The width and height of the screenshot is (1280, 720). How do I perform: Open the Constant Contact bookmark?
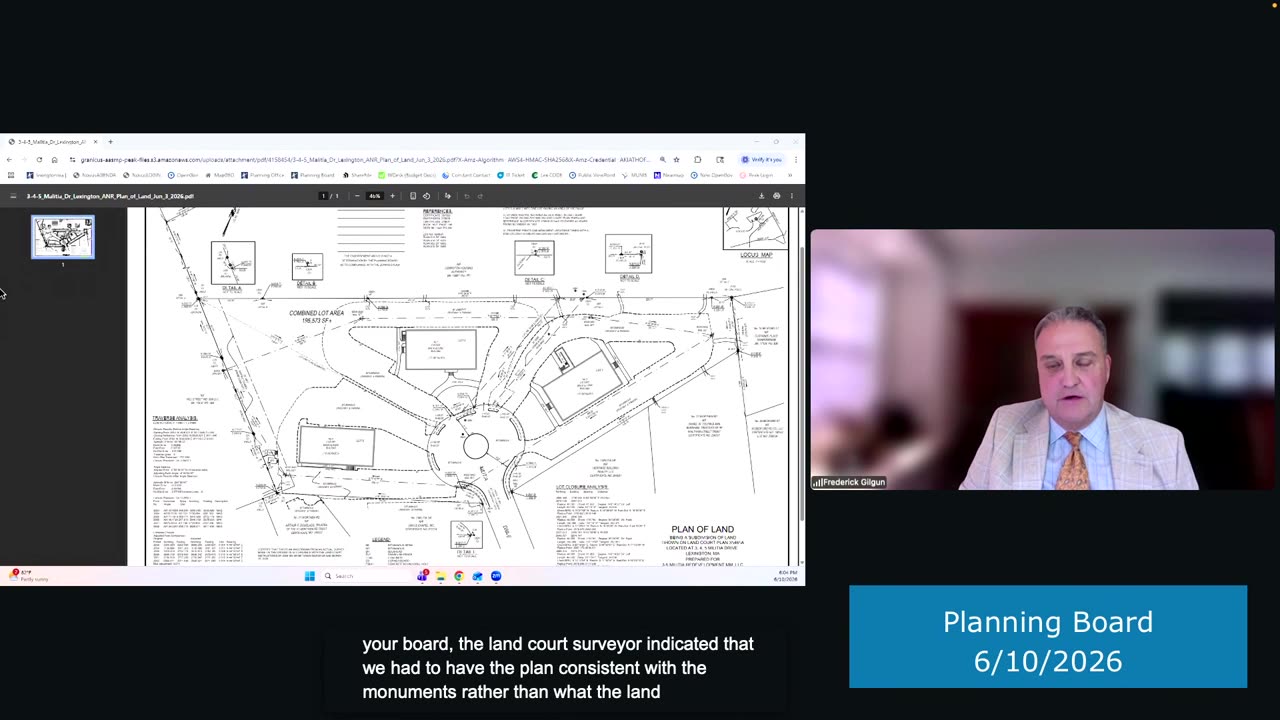pyautogui.click(x=467, y=175)
